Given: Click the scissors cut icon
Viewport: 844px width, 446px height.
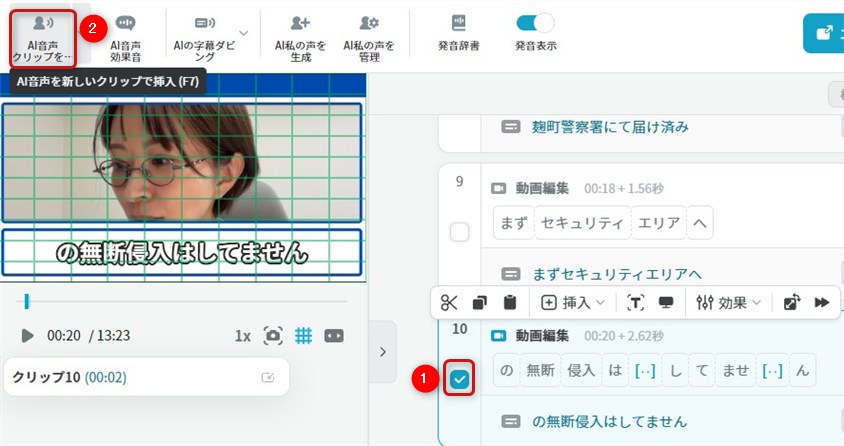Looking at the screenshot, I should point(449,302).
